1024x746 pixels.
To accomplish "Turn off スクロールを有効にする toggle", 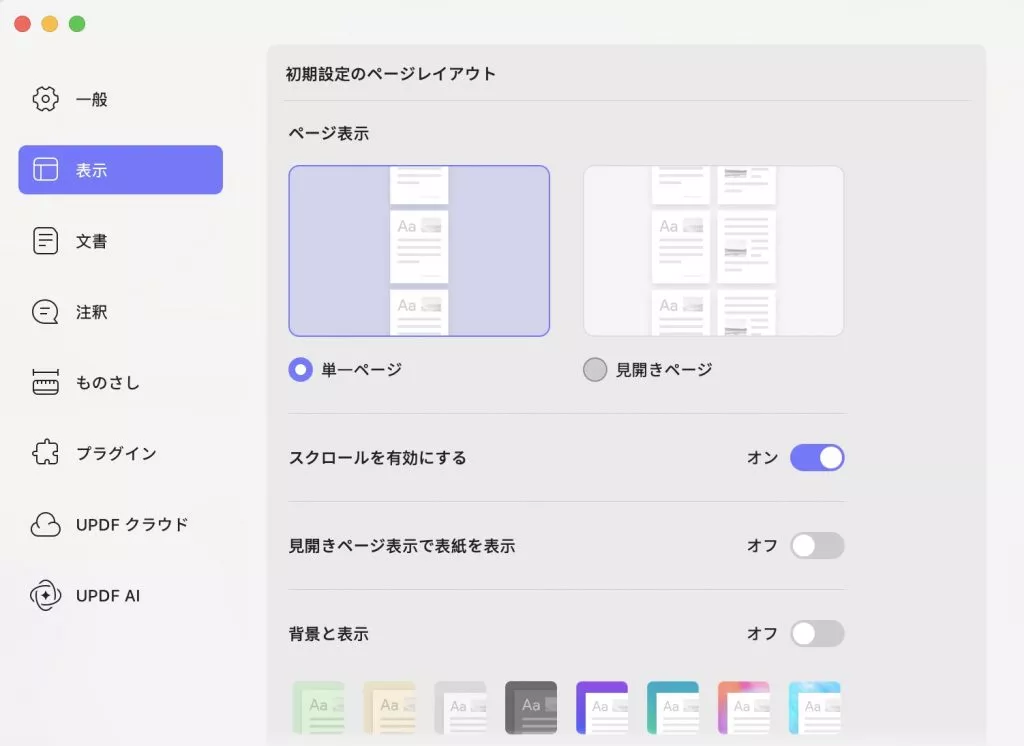I will point(817,457).
